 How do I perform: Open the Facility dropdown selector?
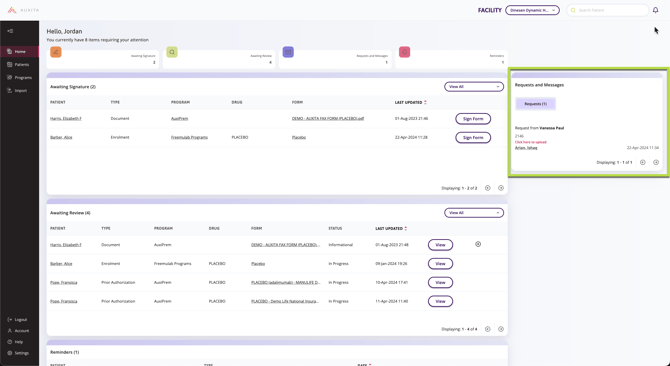[532, 10]
